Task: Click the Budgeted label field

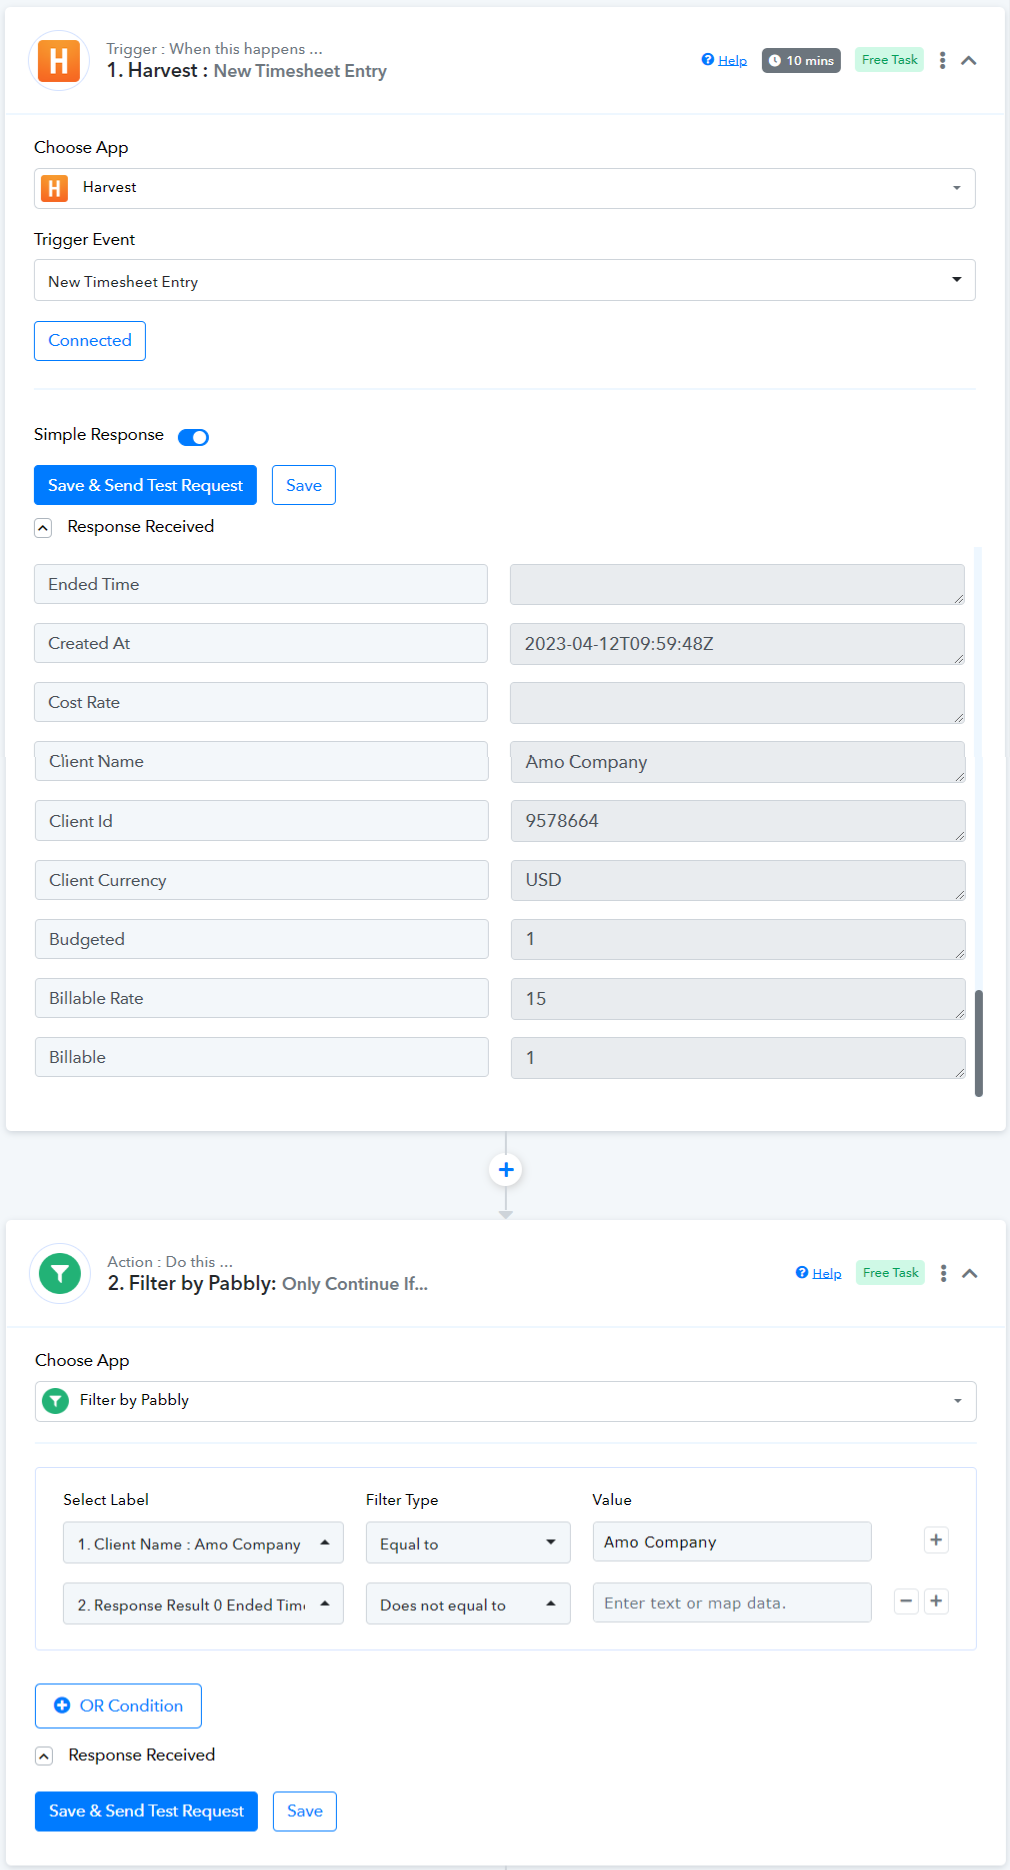Action: [261, 939]
